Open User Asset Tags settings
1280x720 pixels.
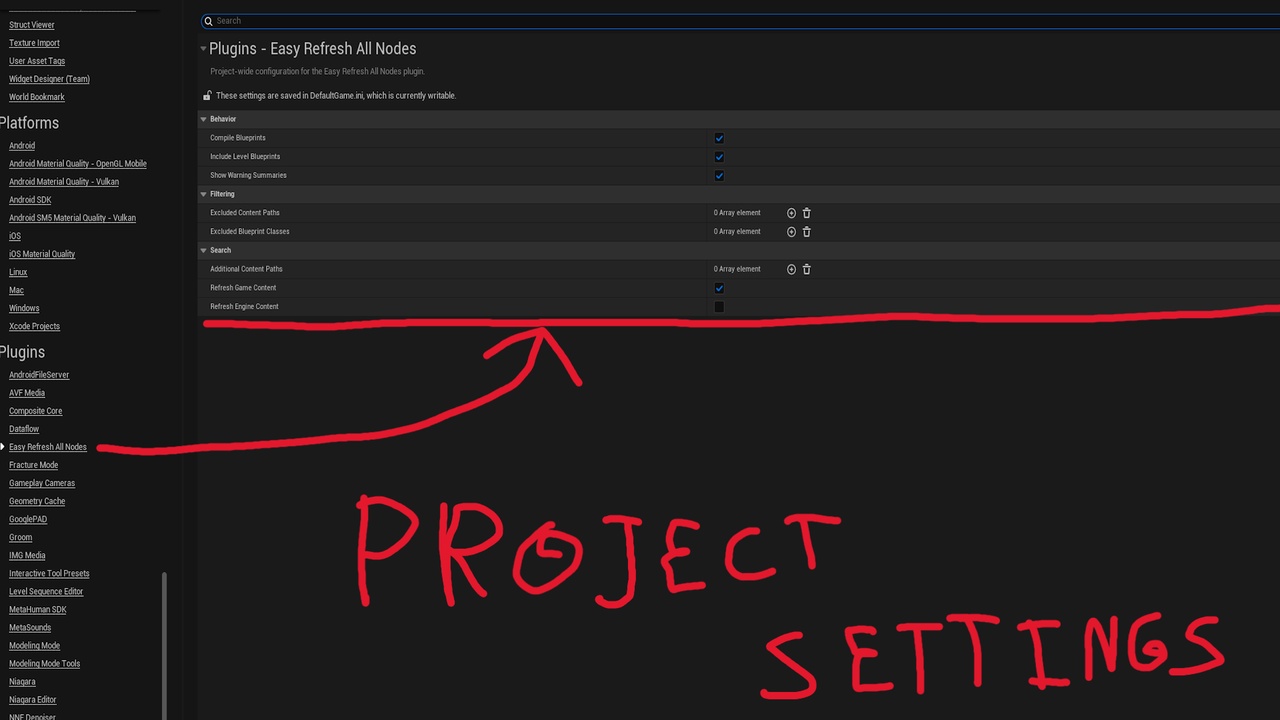pyautogui.click(x=37, y=61)
